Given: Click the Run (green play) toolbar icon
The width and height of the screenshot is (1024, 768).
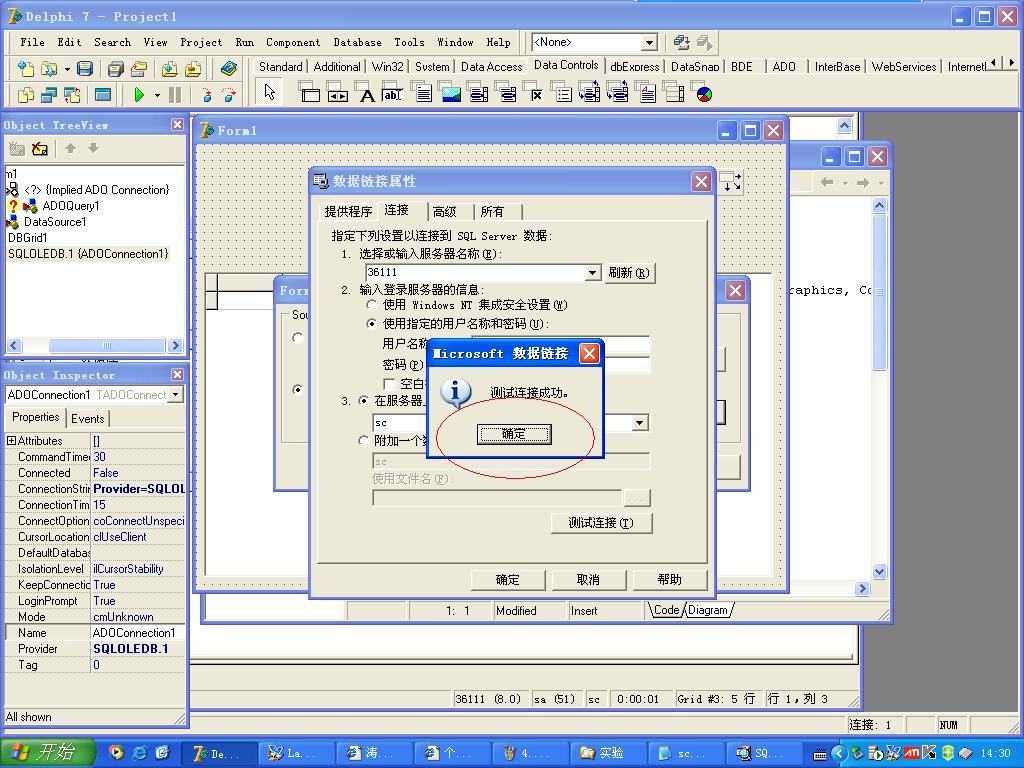Looking at the screenshot, I should (139, 95).
